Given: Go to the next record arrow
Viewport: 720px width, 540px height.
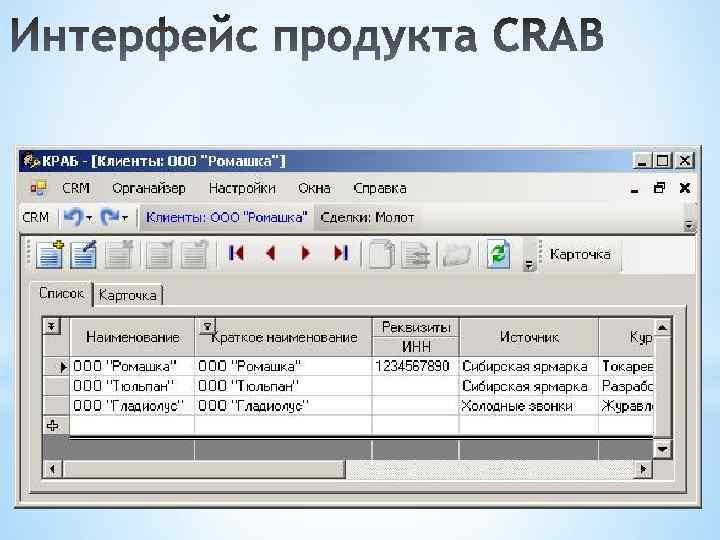Looking at the screenshot, I should click(x=305, y=253).
